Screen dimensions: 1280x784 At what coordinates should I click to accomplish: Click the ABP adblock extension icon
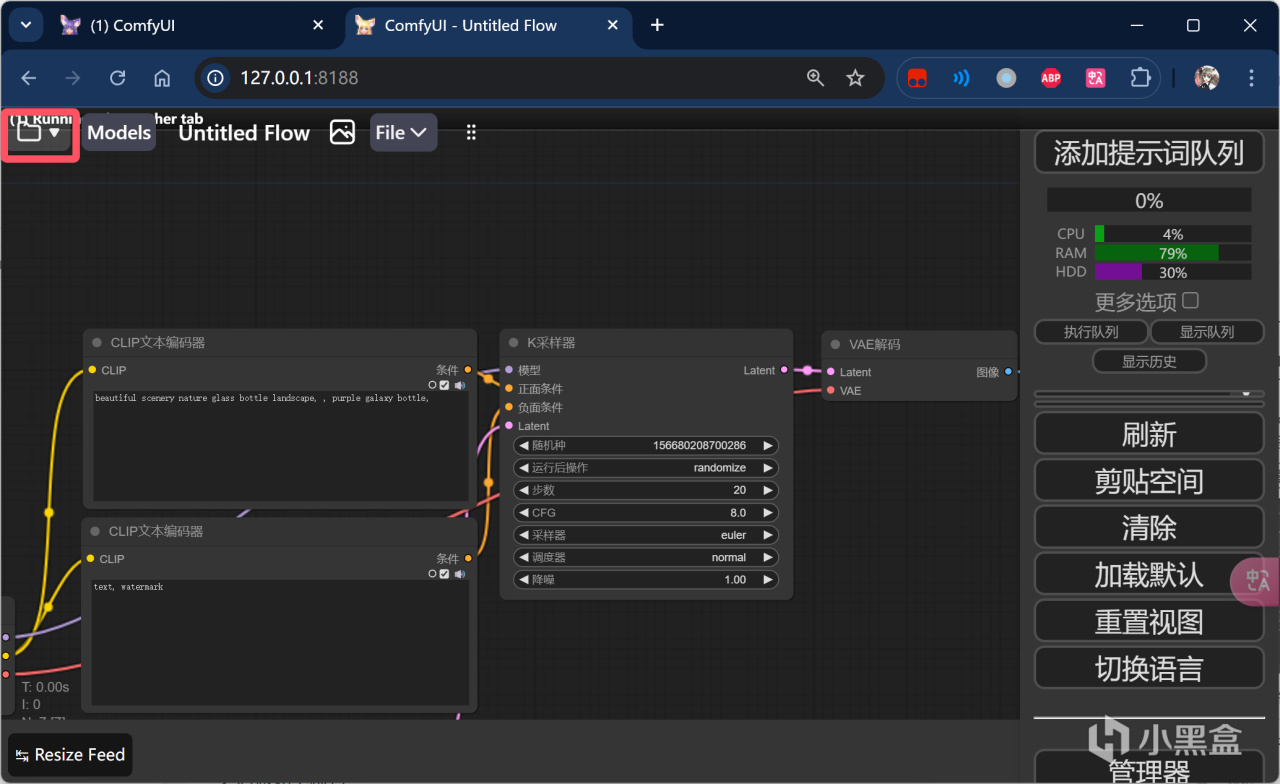click(x=1050, y=78)
